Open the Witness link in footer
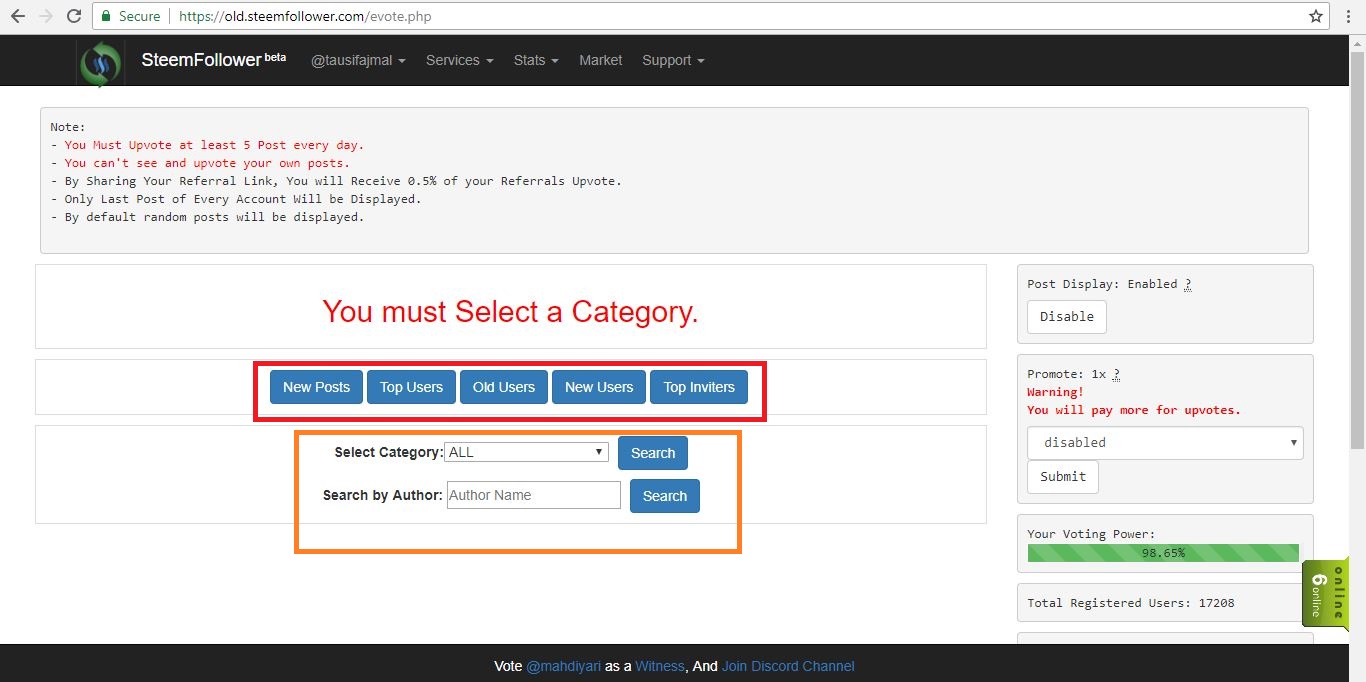 (x=660, y=666)
